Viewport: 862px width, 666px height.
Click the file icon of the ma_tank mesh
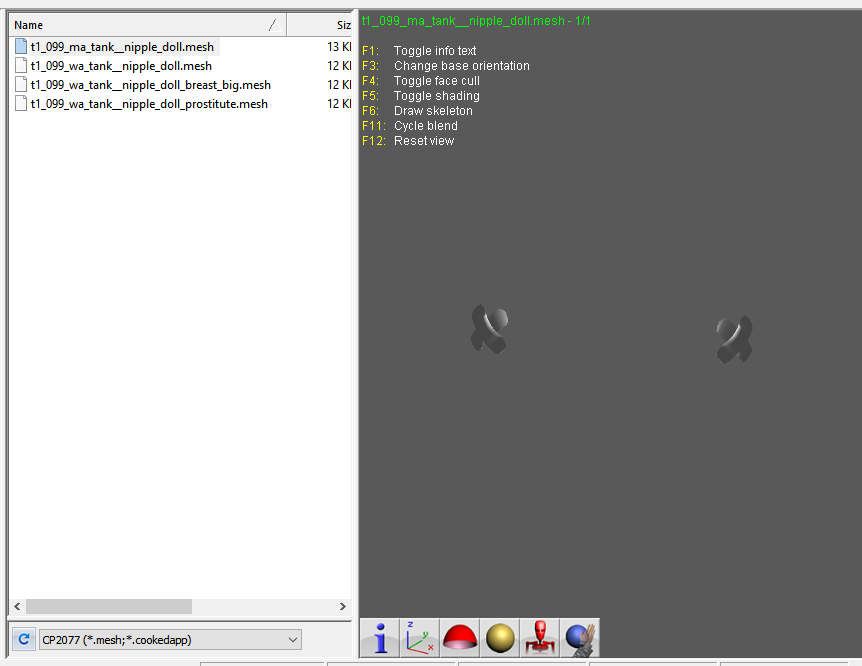[21, 47]
